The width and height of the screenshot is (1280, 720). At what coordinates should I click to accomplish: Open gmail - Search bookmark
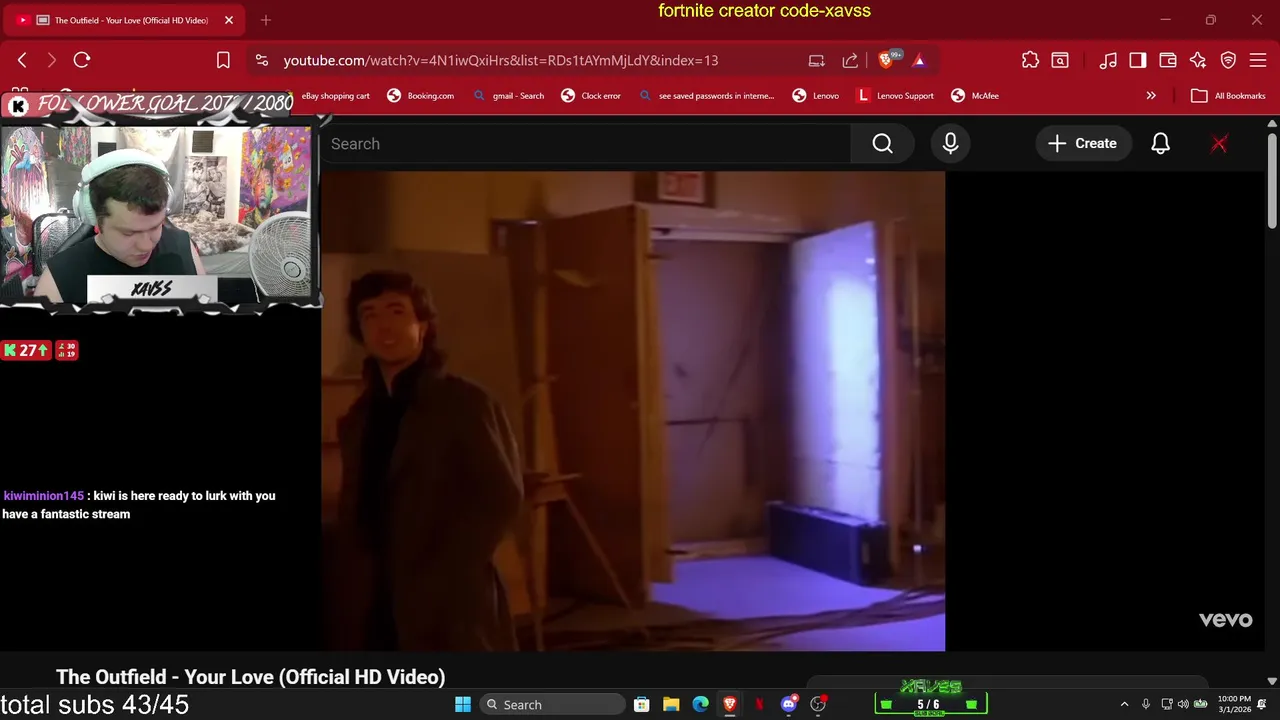click(x=509, y=96)
